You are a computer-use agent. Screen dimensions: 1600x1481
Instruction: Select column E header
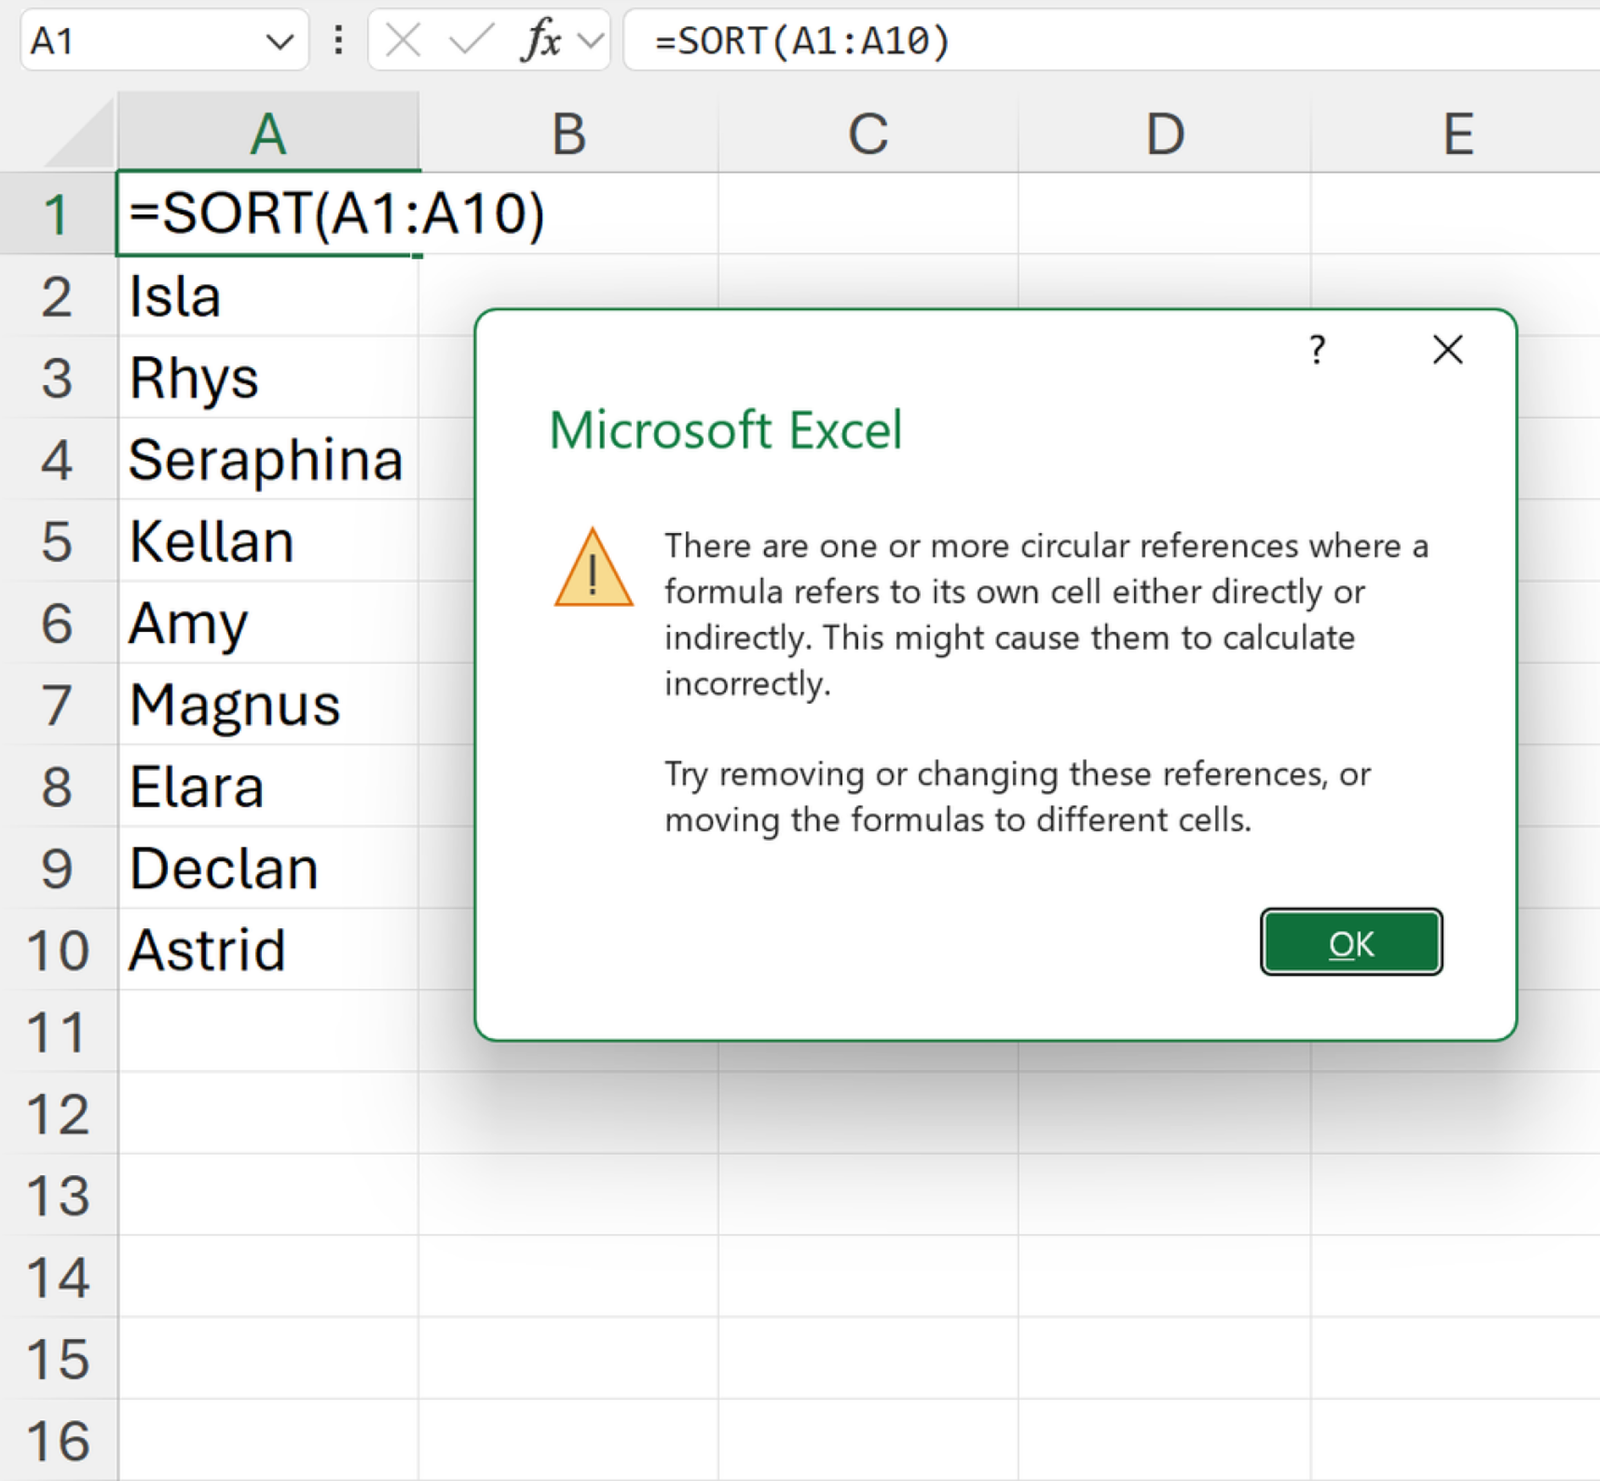(1457, 134)
